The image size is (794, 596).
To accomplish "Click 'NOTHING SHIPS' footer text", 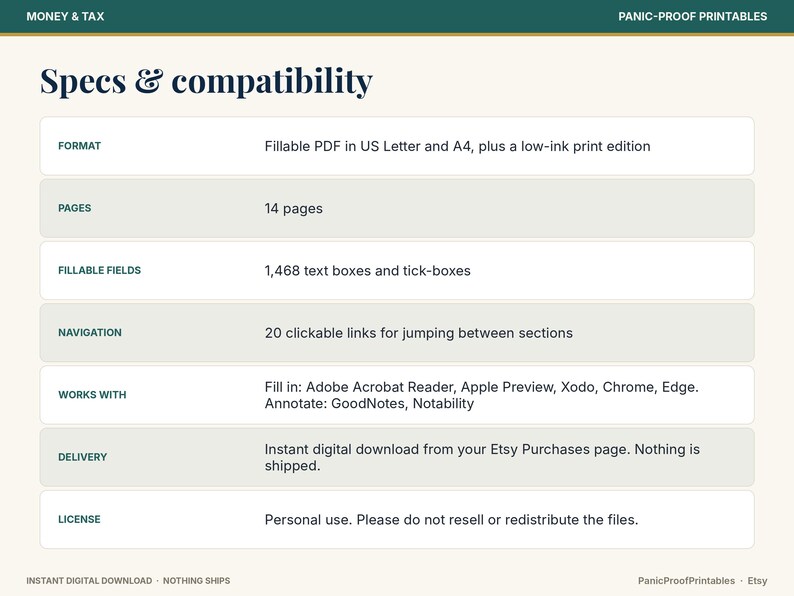I will click(x=196, y=581).
